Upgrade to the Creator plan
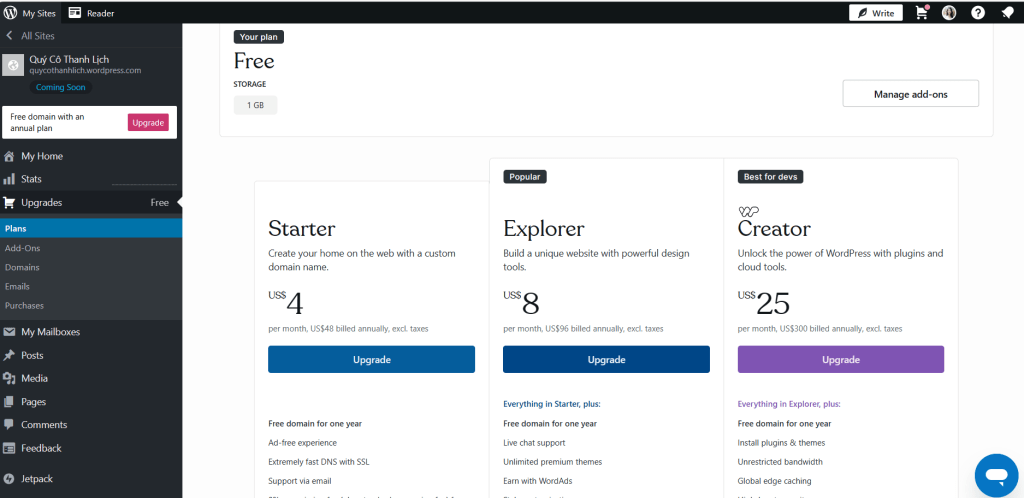The width and height of the screenshot is (1024, 498). (840, 359)
